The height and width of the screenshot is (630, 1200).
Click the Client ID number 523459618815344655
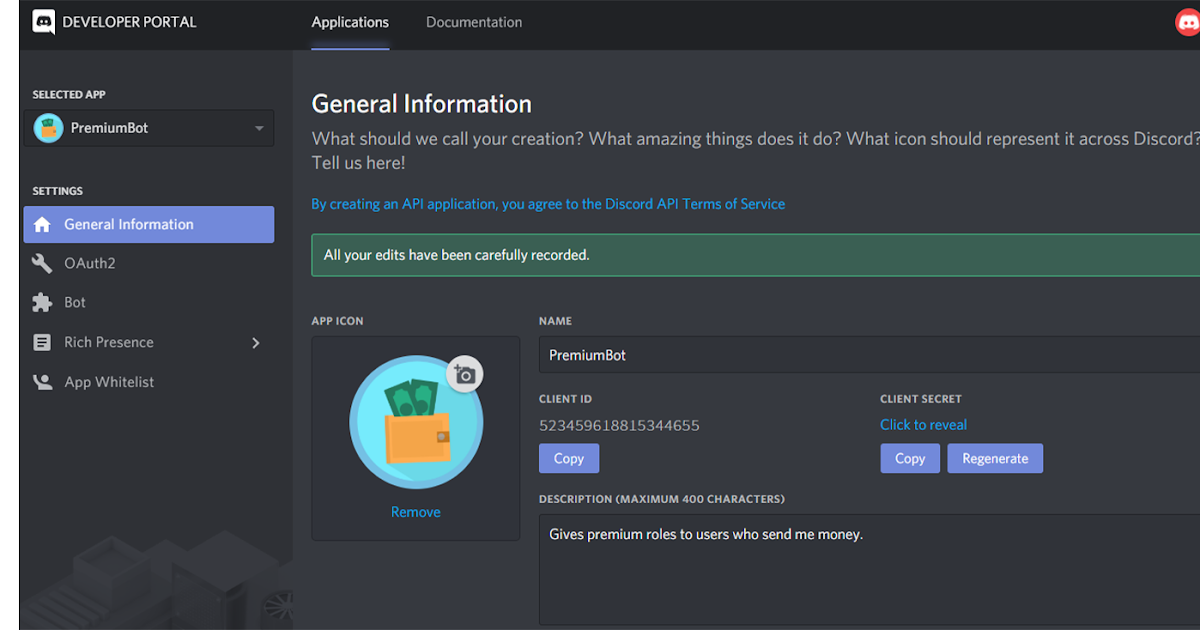pos(619,425)
